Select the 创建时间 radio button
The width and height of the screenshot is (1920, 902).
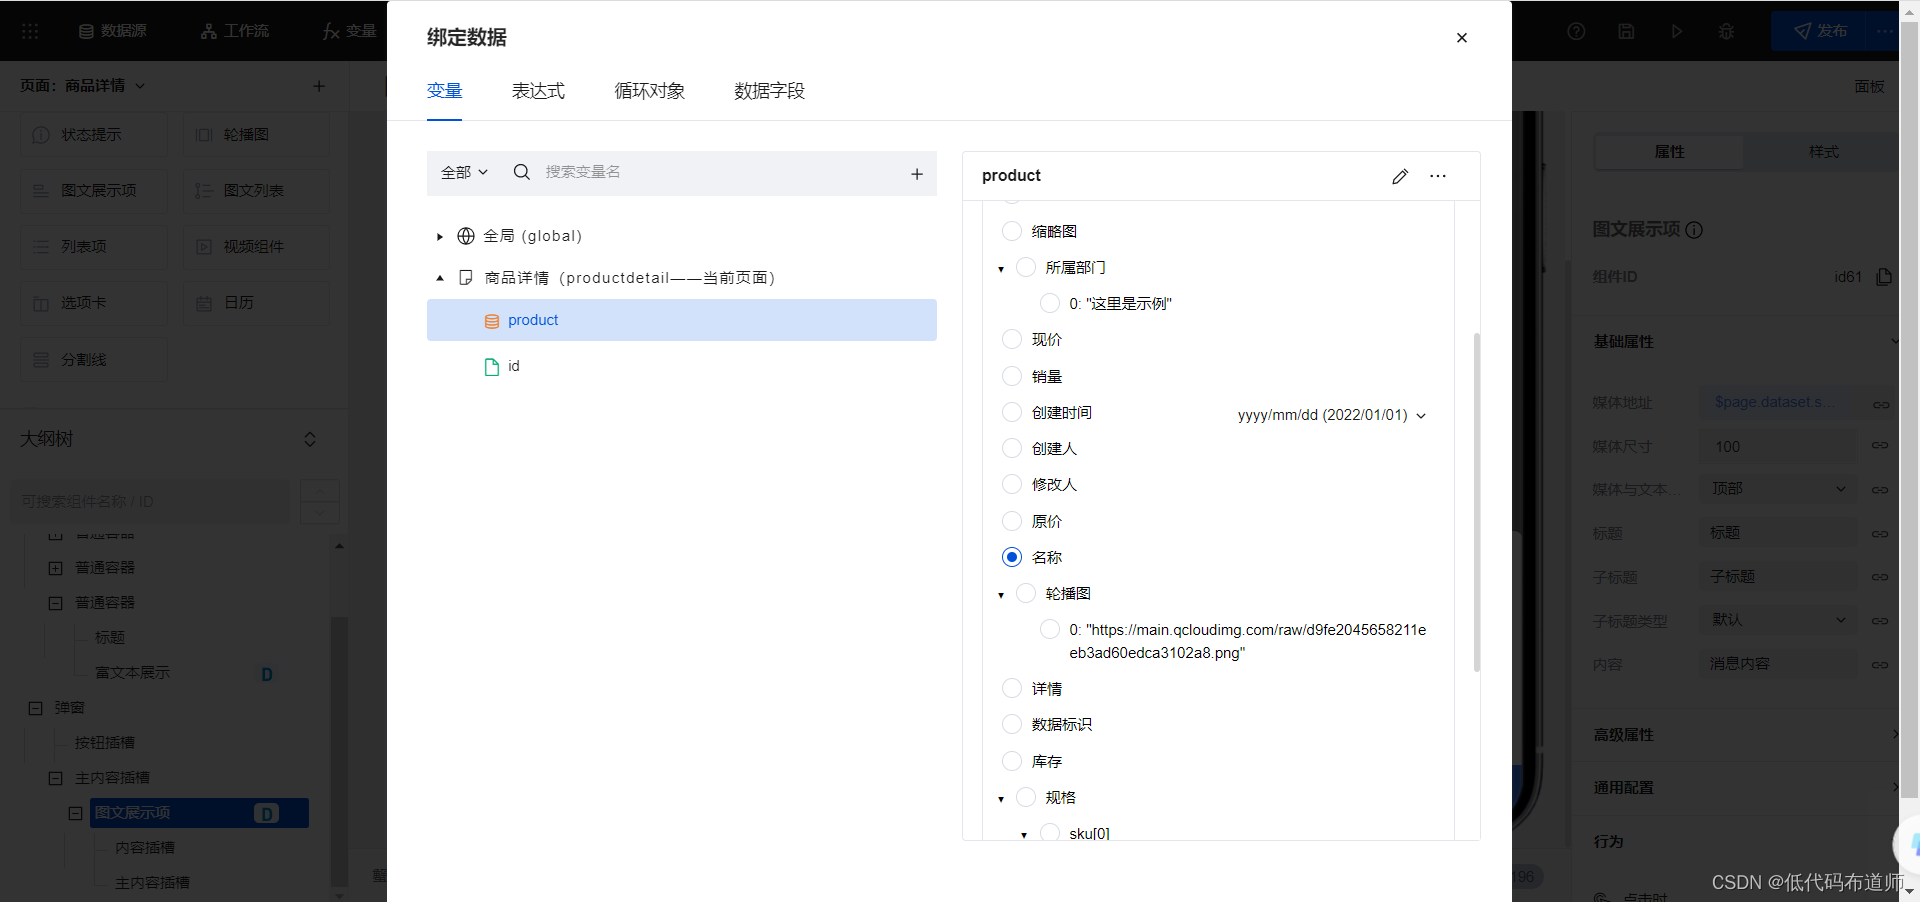tap(1012, 412)
